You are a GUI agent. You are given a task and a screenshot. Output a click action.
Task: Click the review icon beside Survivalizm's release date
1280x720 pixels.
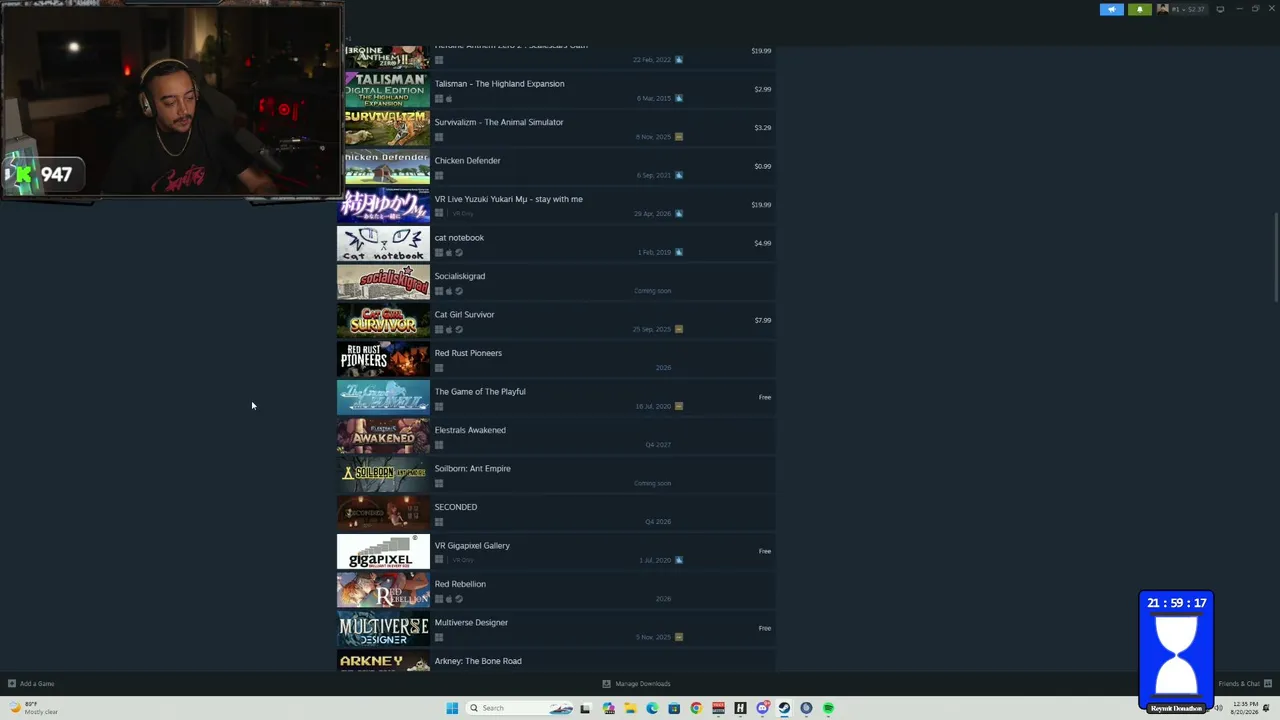coord(679,137)
